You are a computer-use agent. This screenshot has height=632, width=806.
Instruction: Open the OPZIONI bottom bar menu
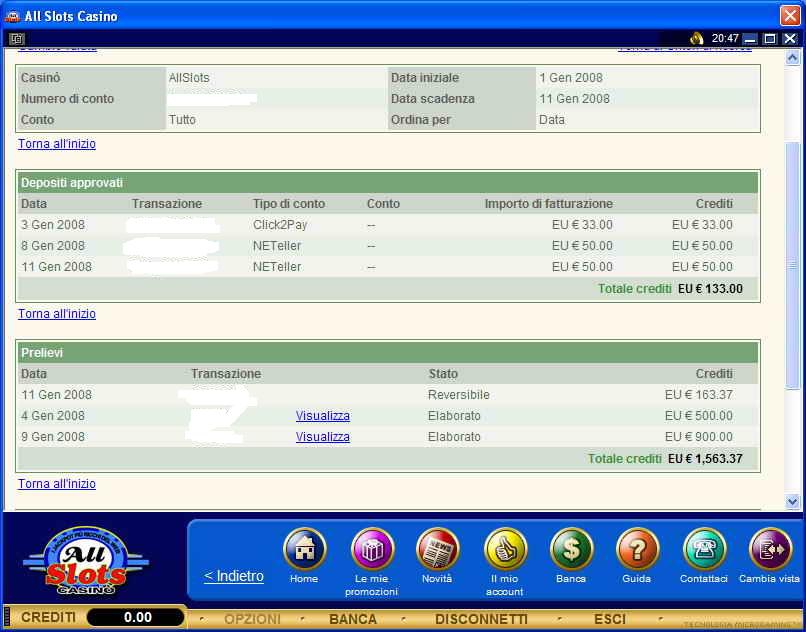point(252,619)
